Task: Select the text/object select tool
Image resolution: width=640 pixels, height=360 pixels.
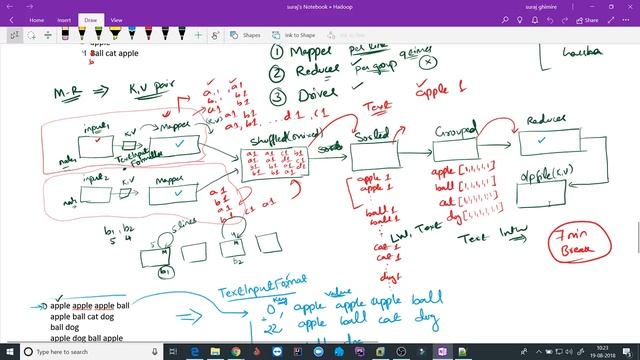Action: [x=15, y=36]
